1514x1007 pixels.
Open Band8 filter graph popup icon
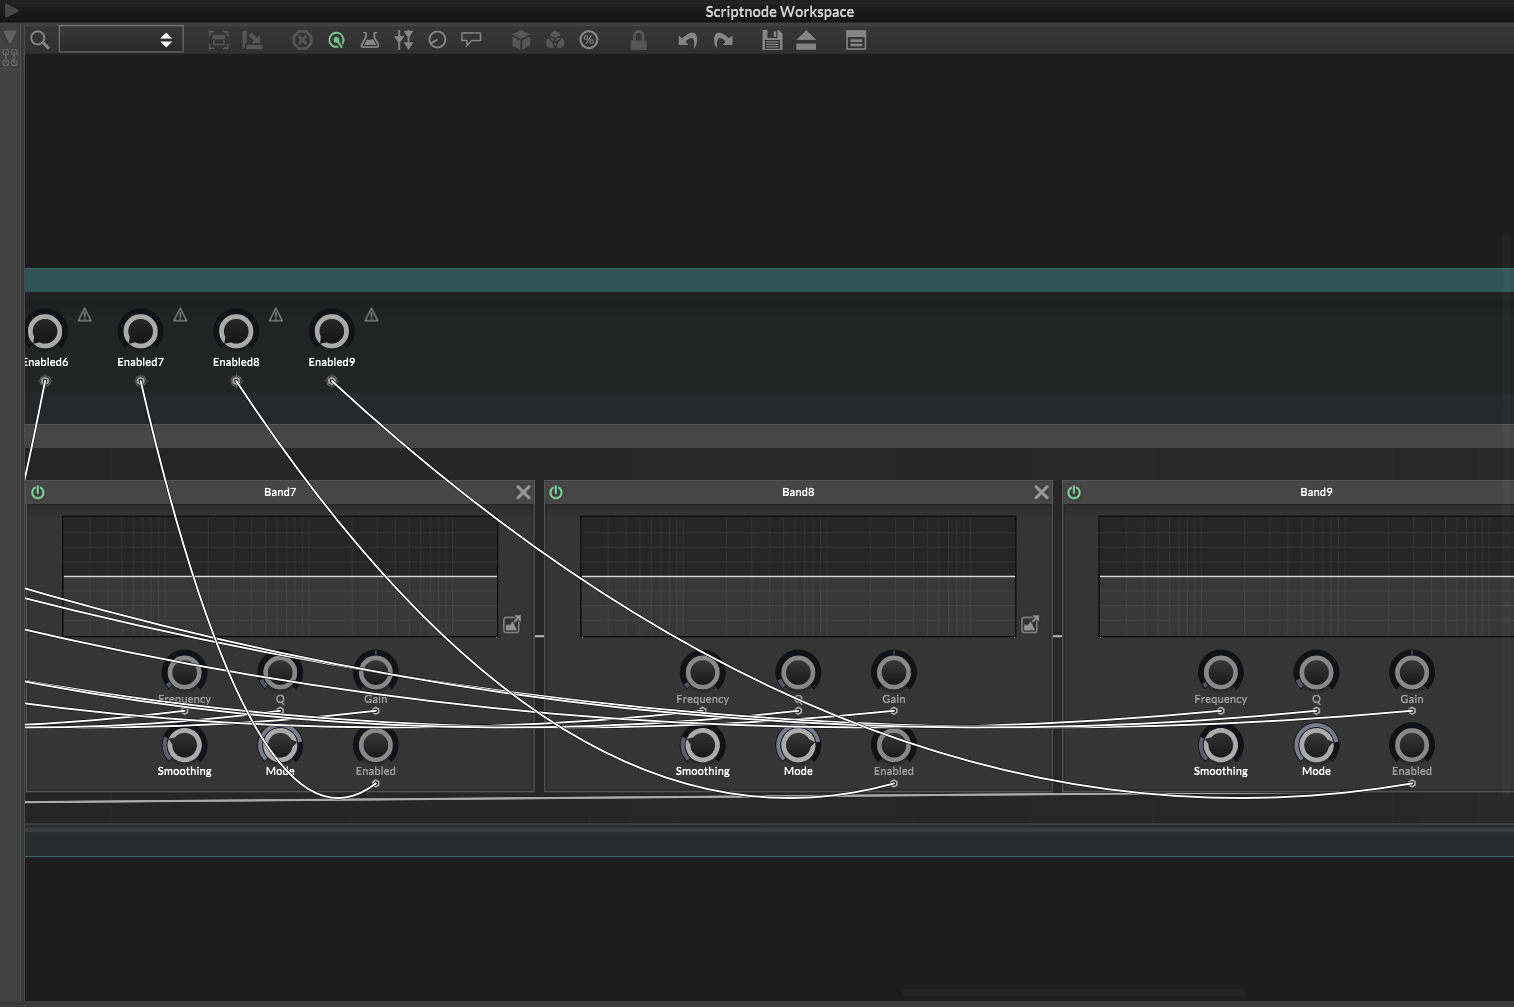[1030, 624]
